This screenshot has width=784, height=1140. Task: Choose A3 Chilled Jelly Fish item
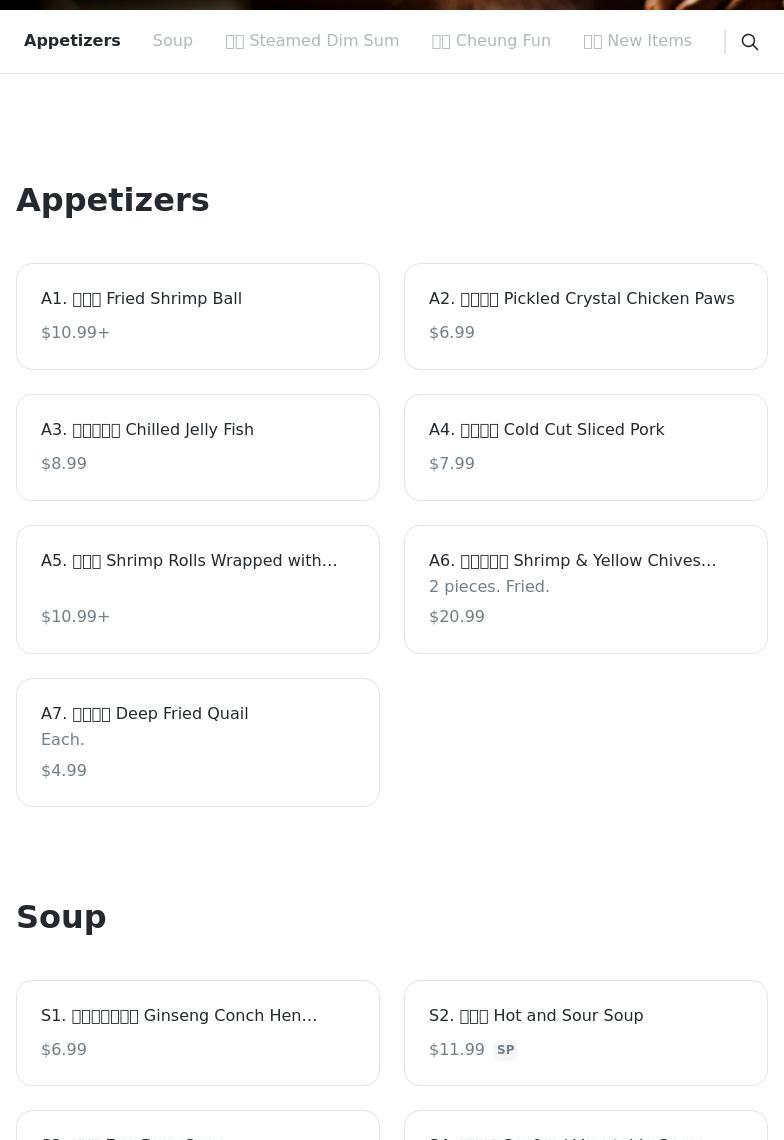pyautogui.click(x=198, y=447)
